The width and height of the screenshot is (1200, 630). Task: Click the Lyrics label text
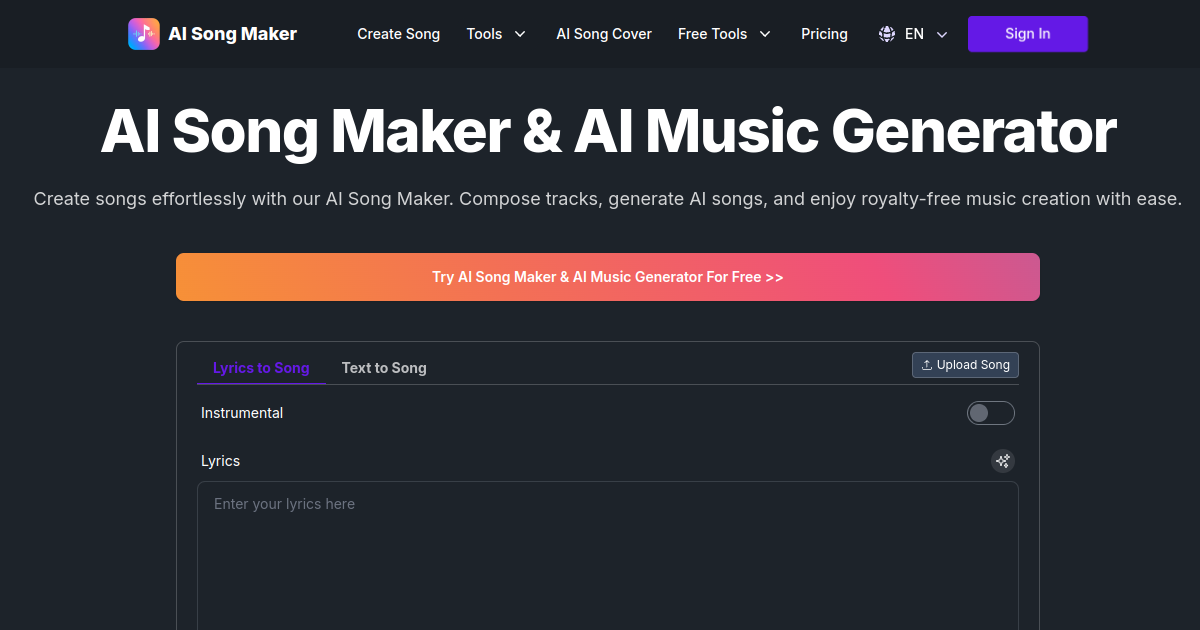(x=221, y=461)
